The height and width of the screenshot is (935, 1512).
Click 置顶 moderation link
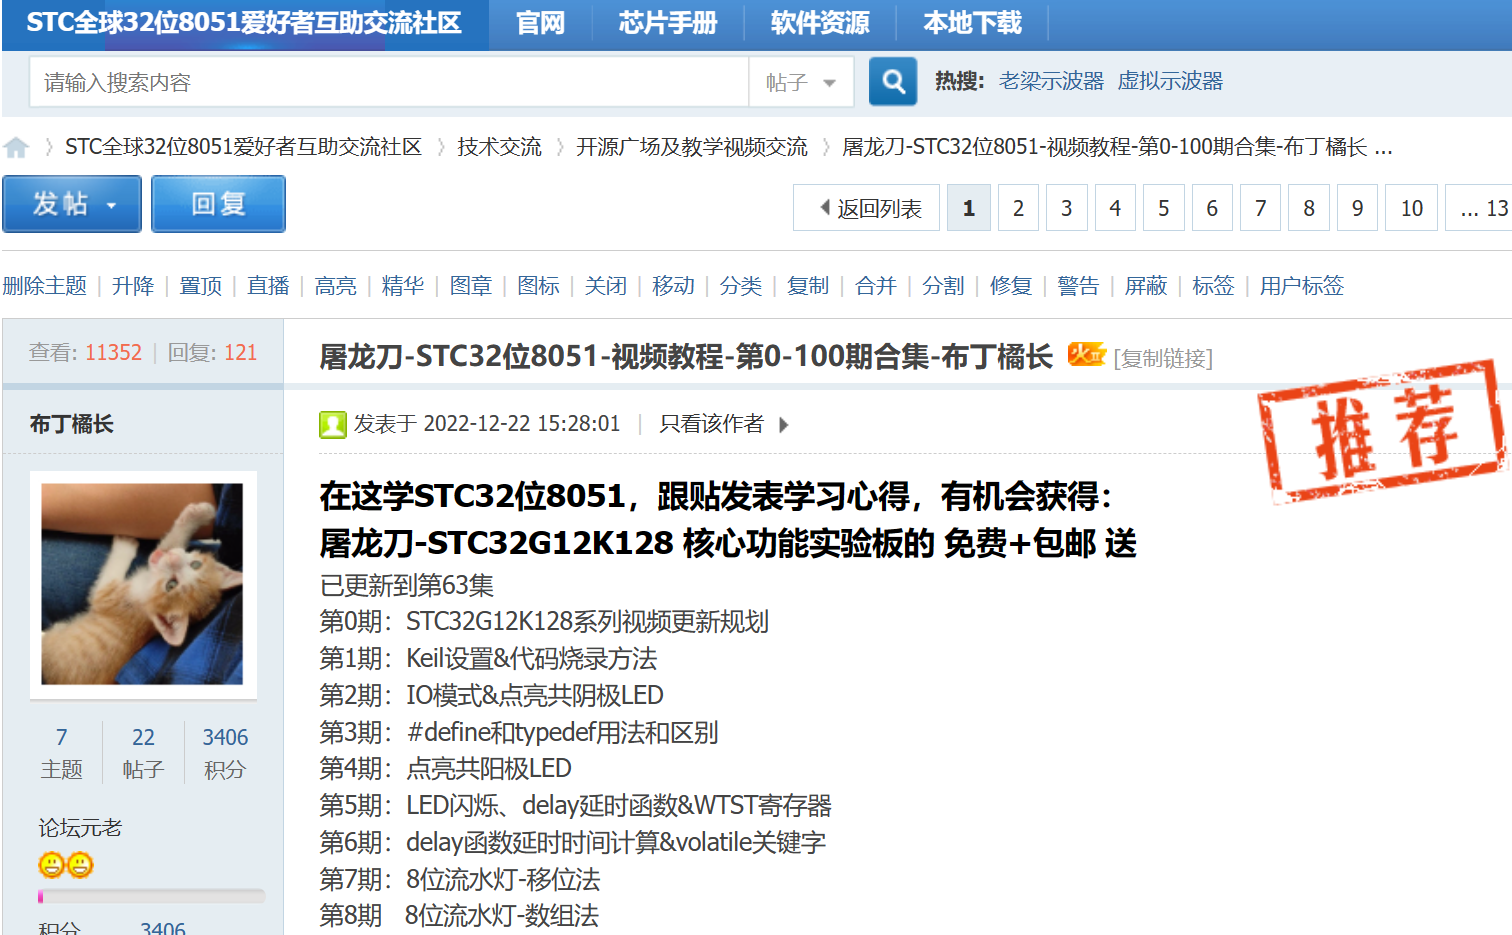click(201, 286)
